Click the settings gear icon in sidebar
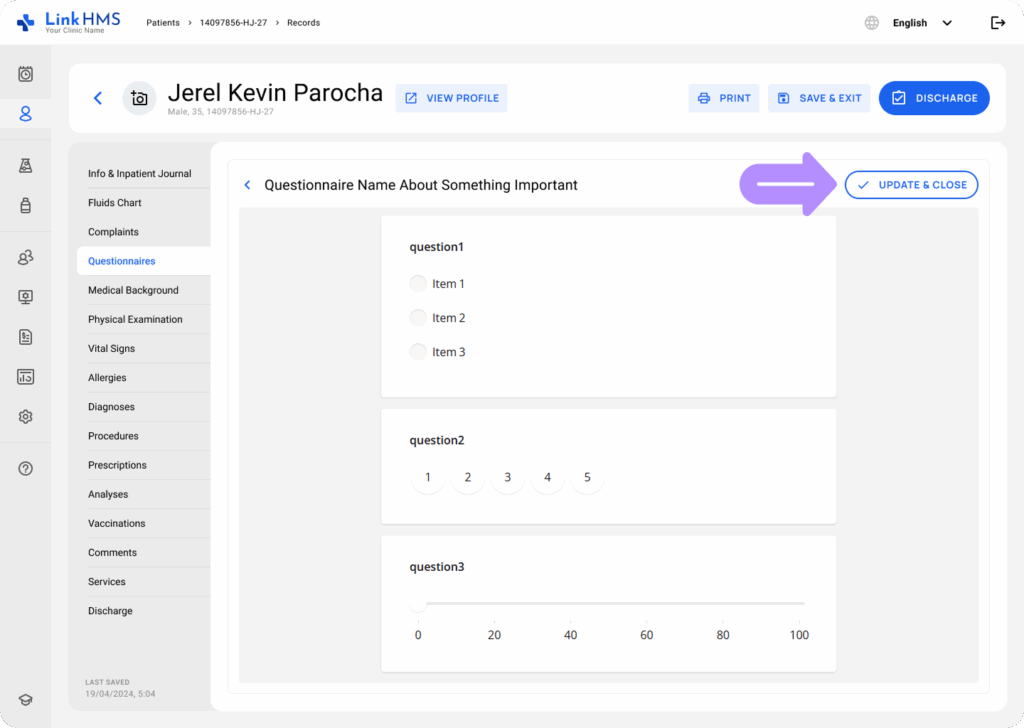Viewport: 1024px width, 728px height. pos(26,417)
